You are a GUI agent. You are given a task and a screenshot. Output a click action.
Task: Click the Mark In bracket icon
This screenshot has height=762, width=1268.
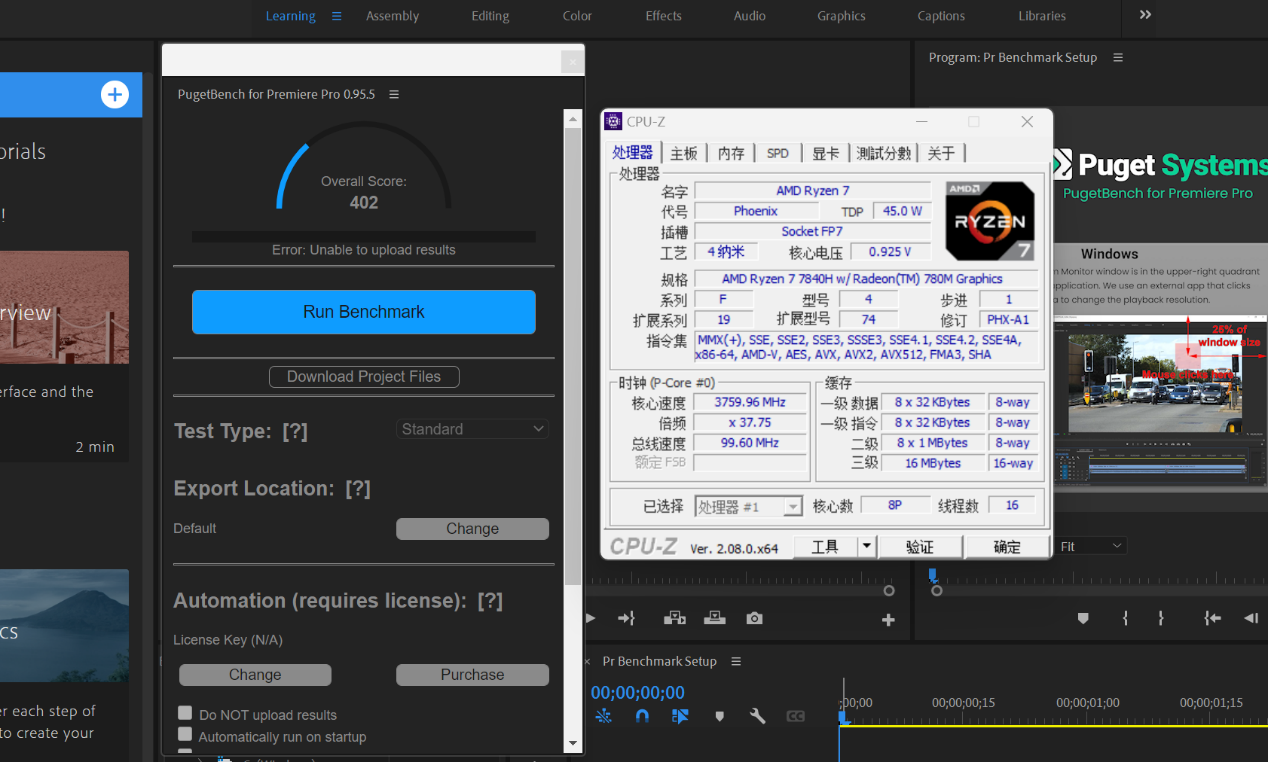tap(1125, 619)
